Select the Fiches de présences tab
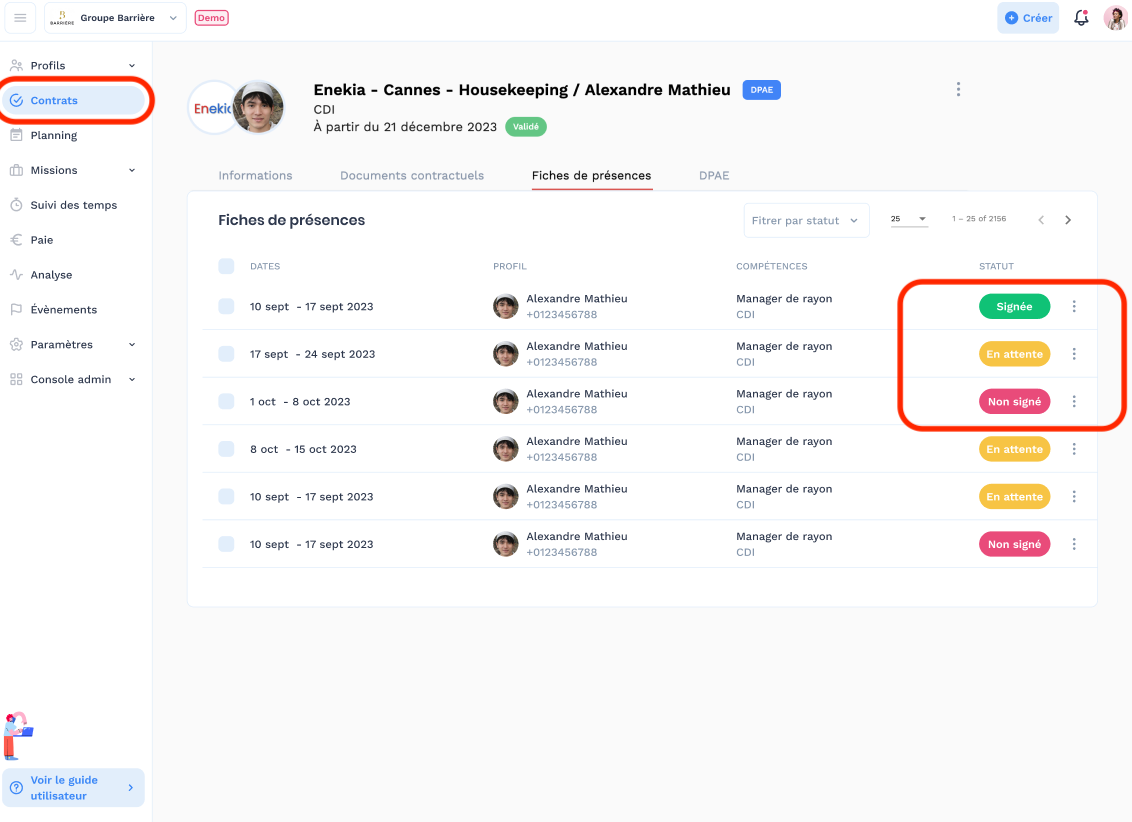This screenshot has width=1132, height=822. coord(591,175)
